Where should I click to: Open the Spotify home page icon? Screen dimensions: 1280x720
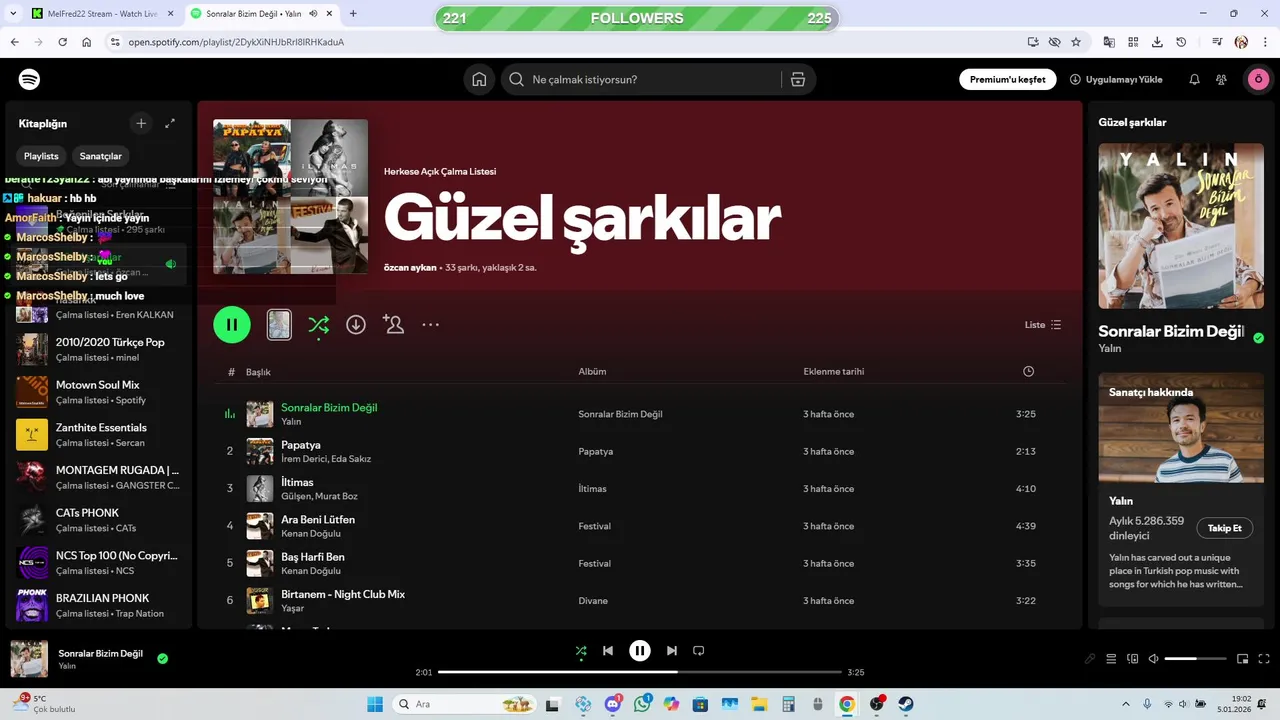pyautogui.click(x=479, y=80)
